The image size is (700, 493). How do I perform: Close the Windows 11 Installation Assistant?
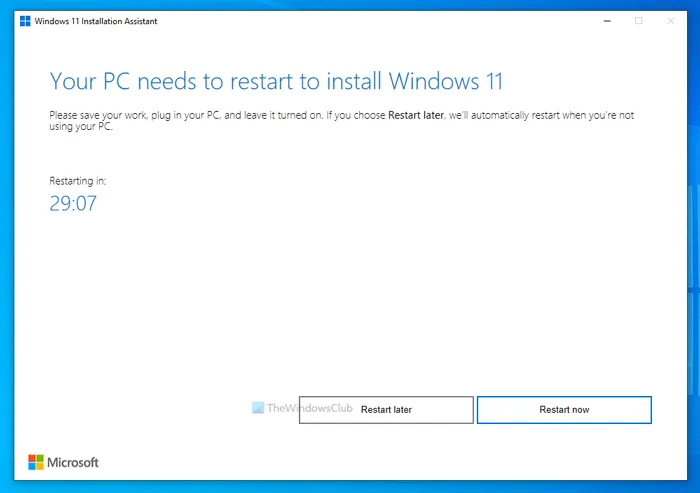tap(673, 21)
